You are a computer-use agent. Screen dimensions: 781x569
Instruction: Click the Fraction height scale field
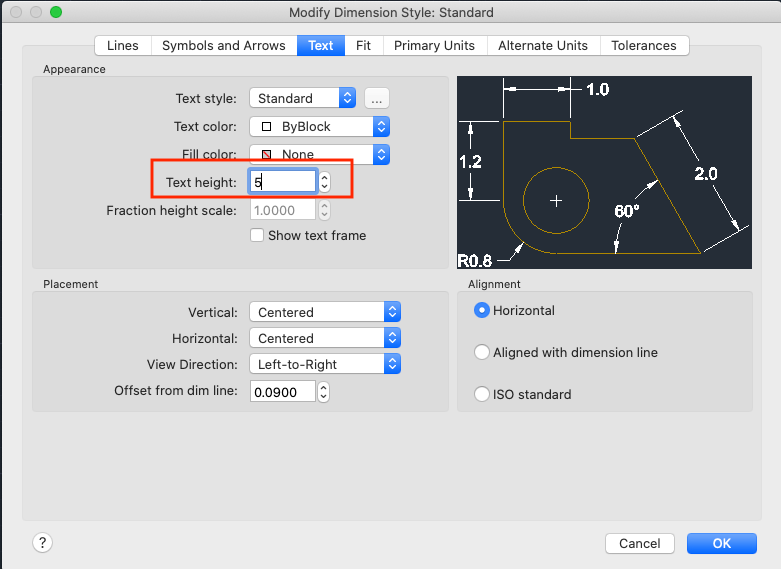click(x=282, y=210)
